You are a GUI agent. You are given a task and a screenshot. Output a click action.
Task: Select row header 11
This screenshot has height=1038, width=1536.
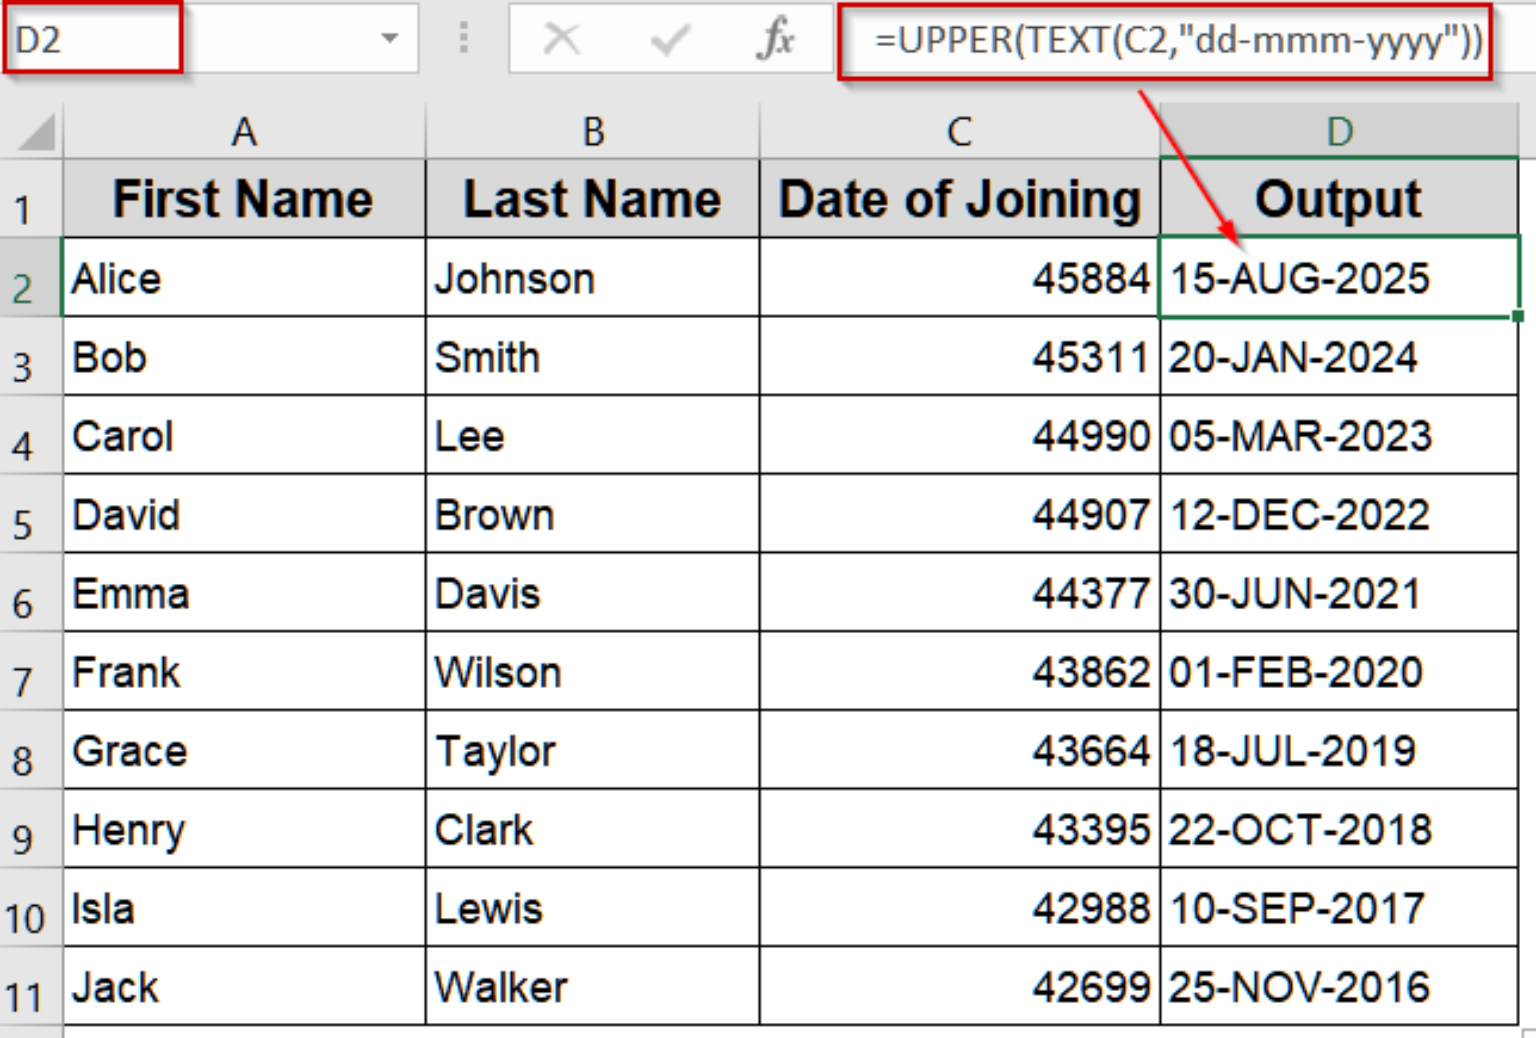28,987
